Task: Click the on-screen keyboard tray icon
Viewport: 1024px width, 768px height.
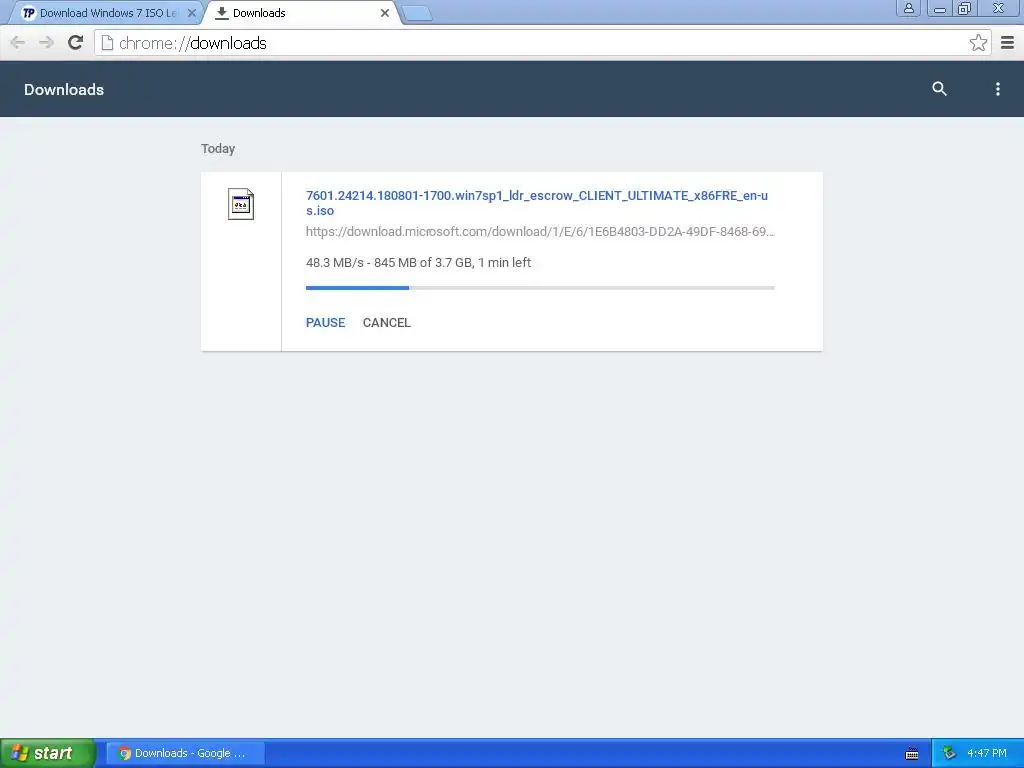Action: (x=912, y=754)
